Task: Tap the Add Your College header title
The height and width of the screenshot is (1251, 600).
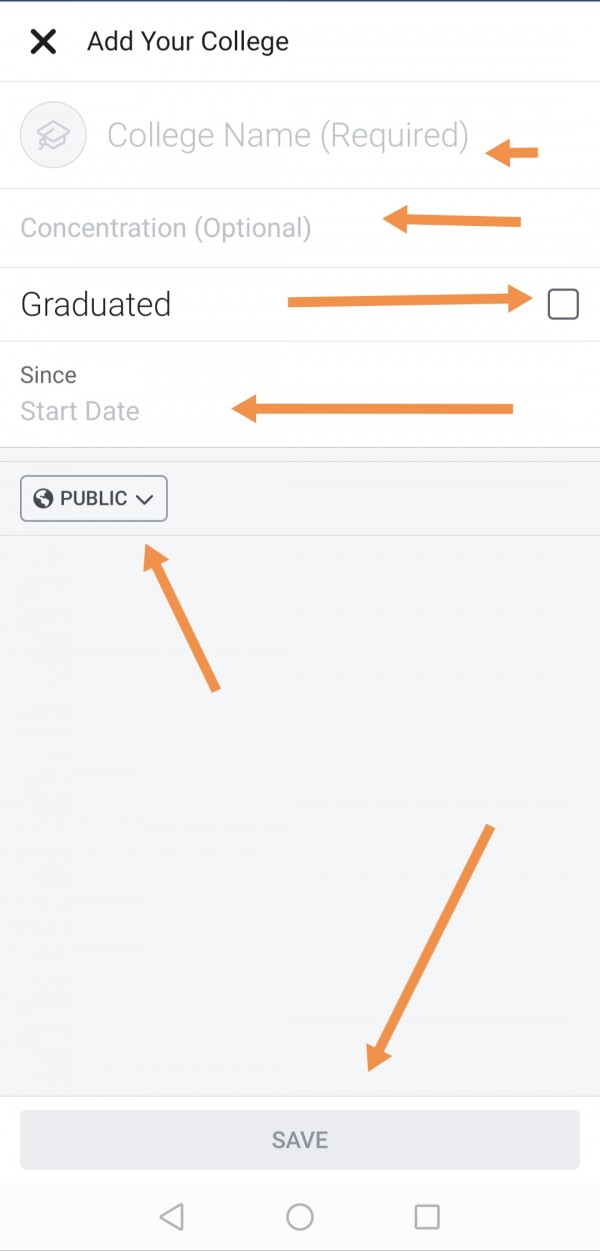Action: tap(188, 42)
